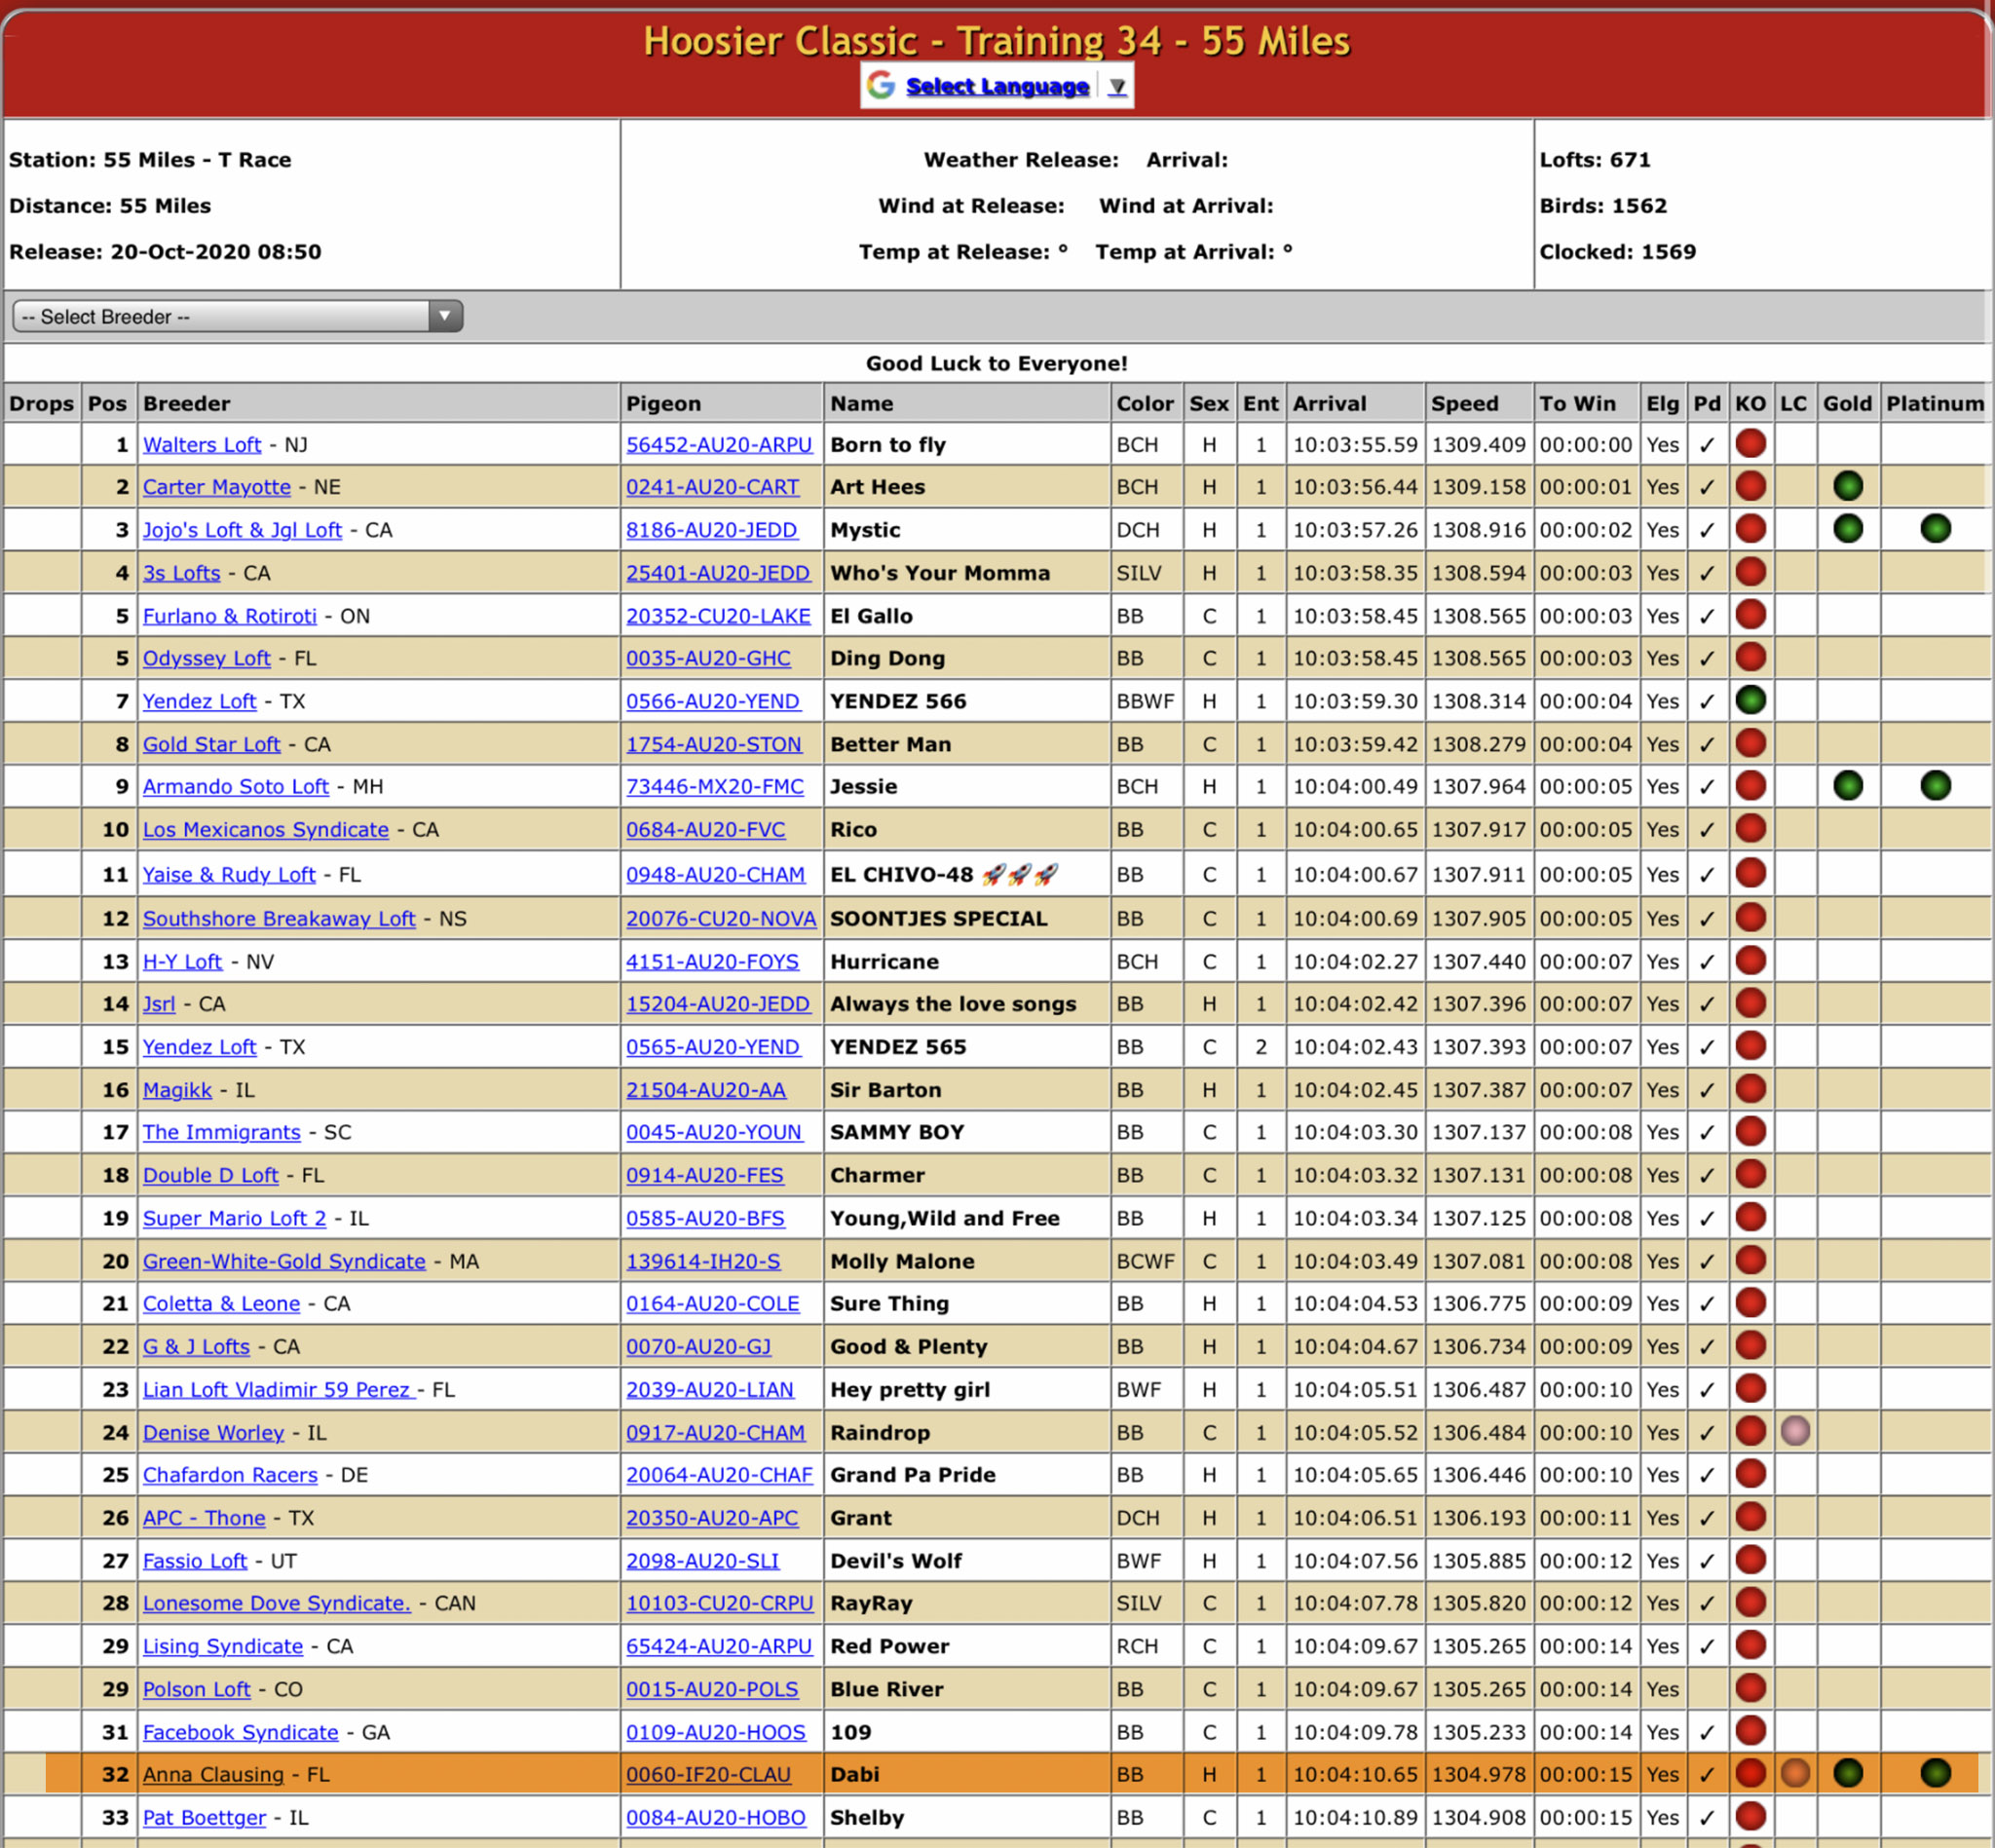Viewport: 1995px width, 1848px height.
Task: Click the green Platinum dot for Jessie
Action: click(x=1935, y=786)
